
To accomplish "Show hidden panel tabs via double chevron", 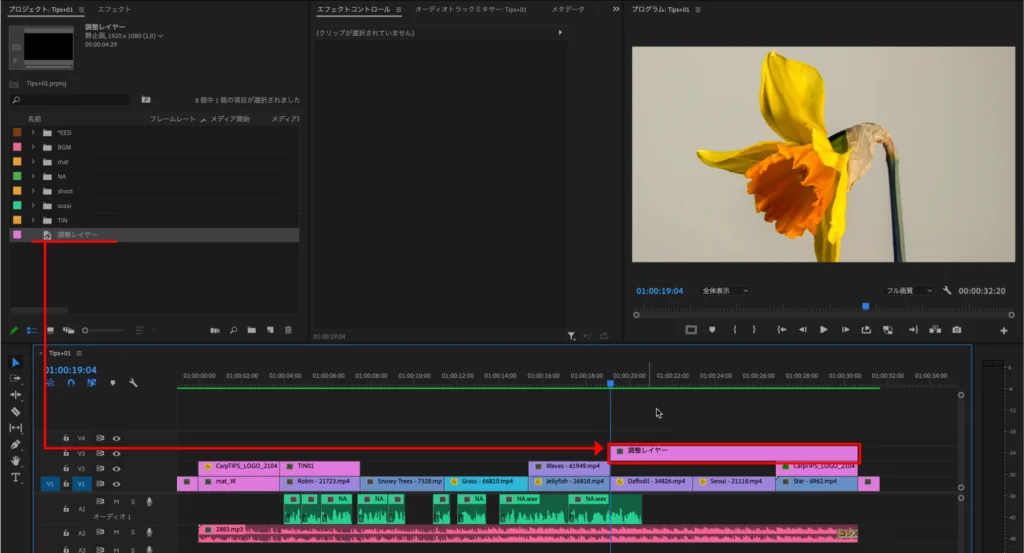I will (x=616, y=9).
